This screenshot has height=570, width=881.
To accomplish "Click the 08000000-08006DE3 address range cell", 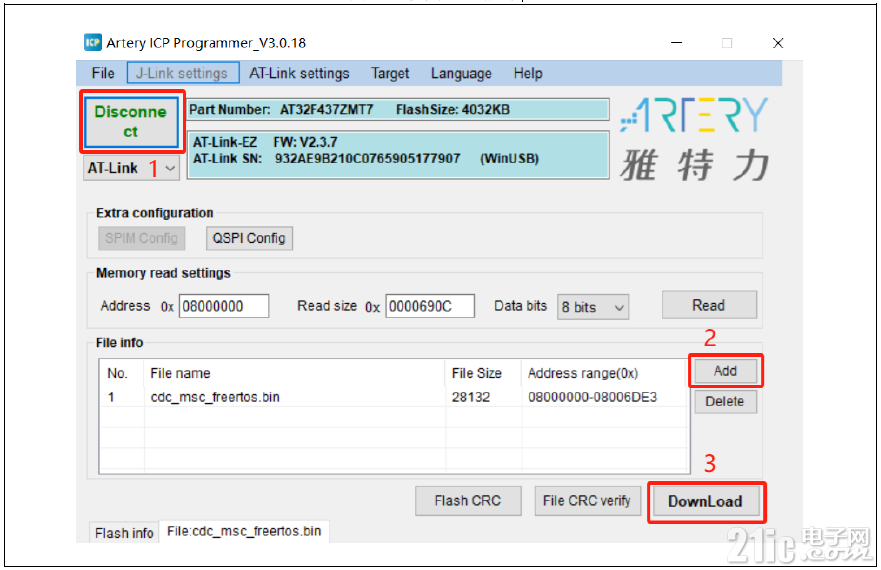I will pos(592,397).
